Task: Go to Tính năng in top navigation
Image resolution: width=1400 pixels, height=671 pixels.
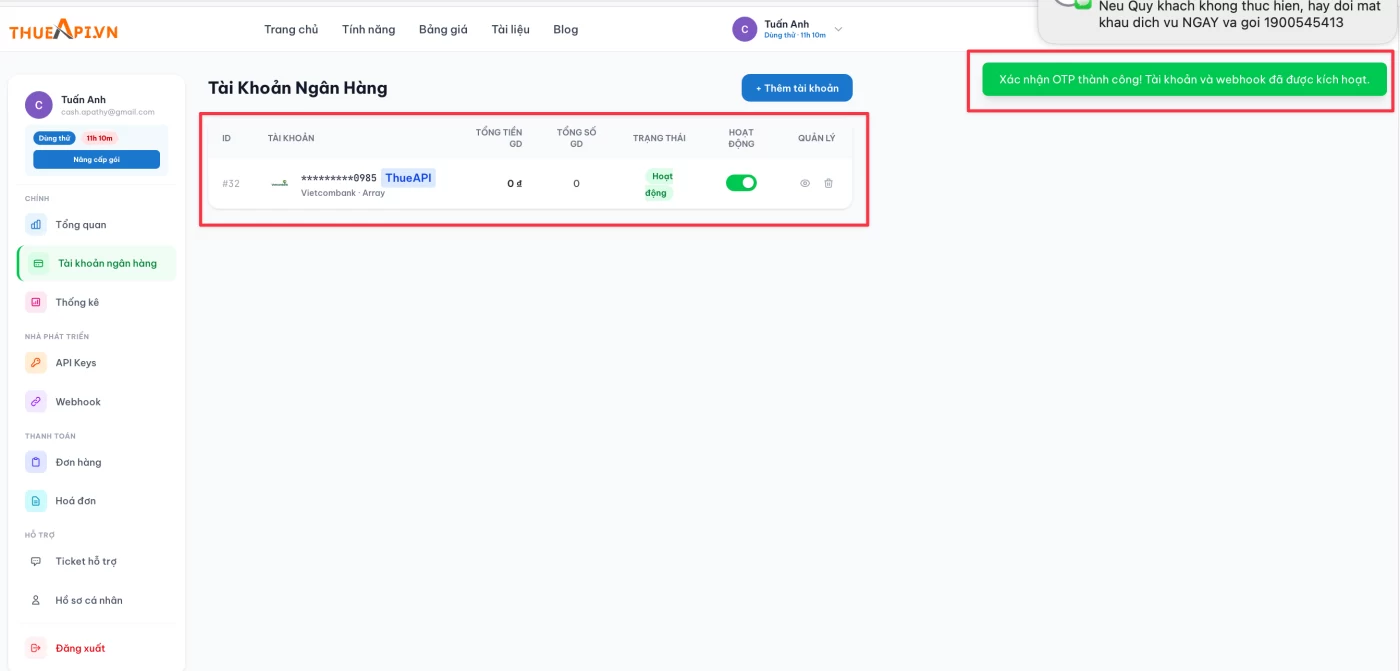Action: pyautogui.click(x=368, y=29)
